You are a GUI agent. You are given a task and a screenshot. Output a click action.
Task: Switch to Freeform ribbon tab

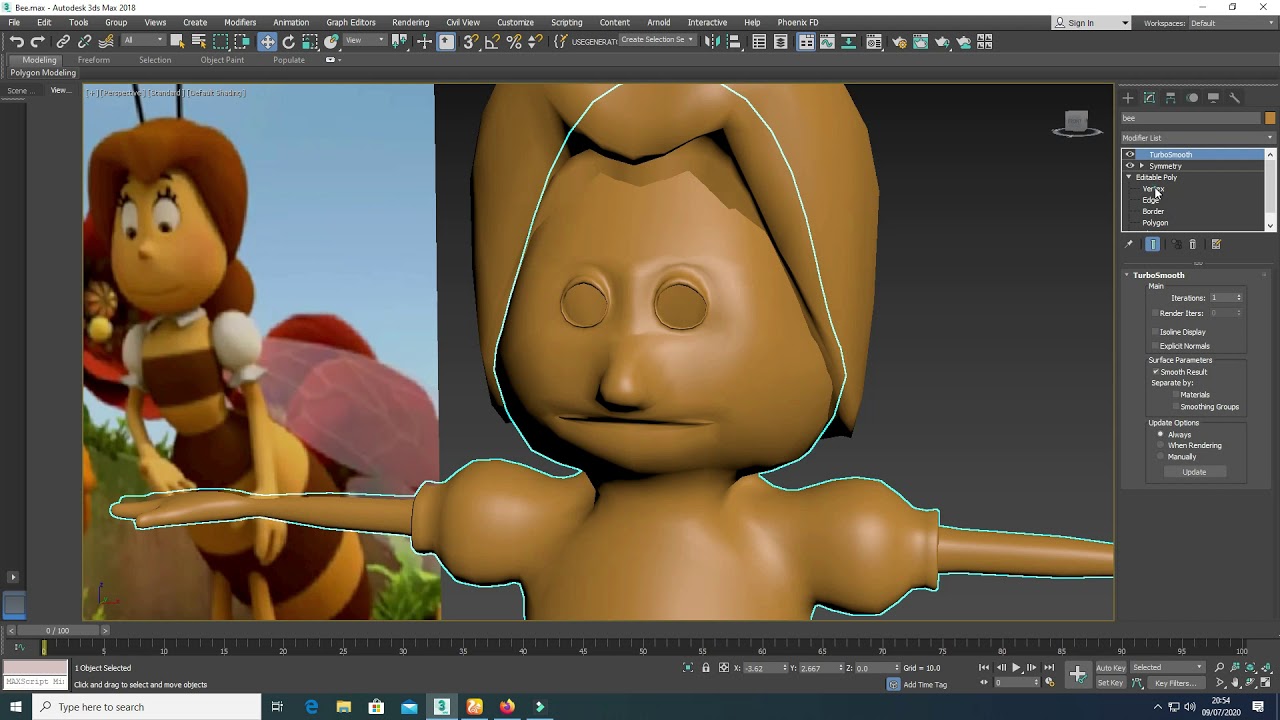click(x=94, y=60)
